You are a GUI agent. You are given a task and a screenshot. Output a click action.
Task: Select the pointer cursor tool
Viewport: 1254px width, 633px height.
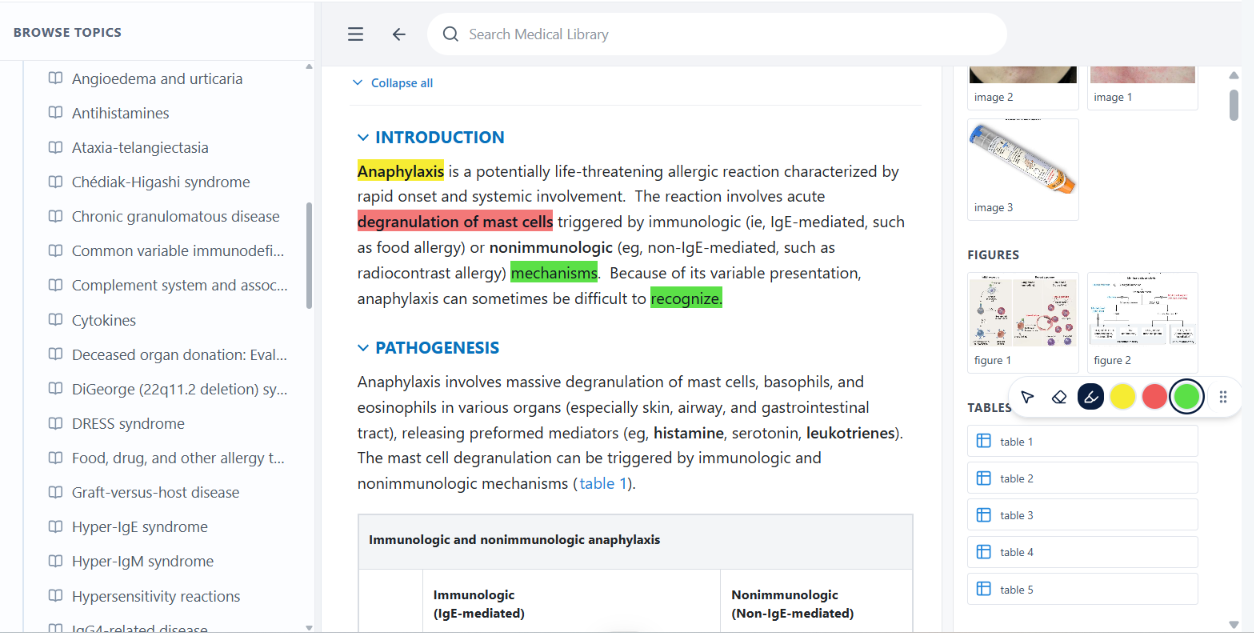point(1027,397)
